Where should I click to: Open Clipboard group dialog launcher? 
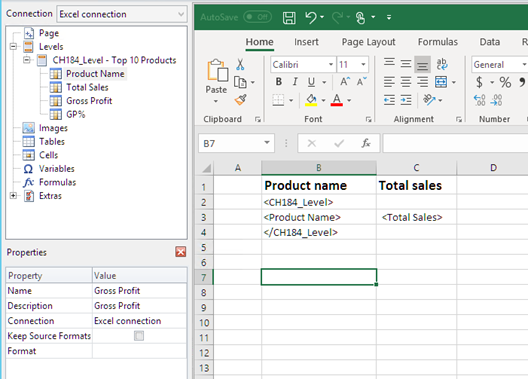[x=258, y=119]
